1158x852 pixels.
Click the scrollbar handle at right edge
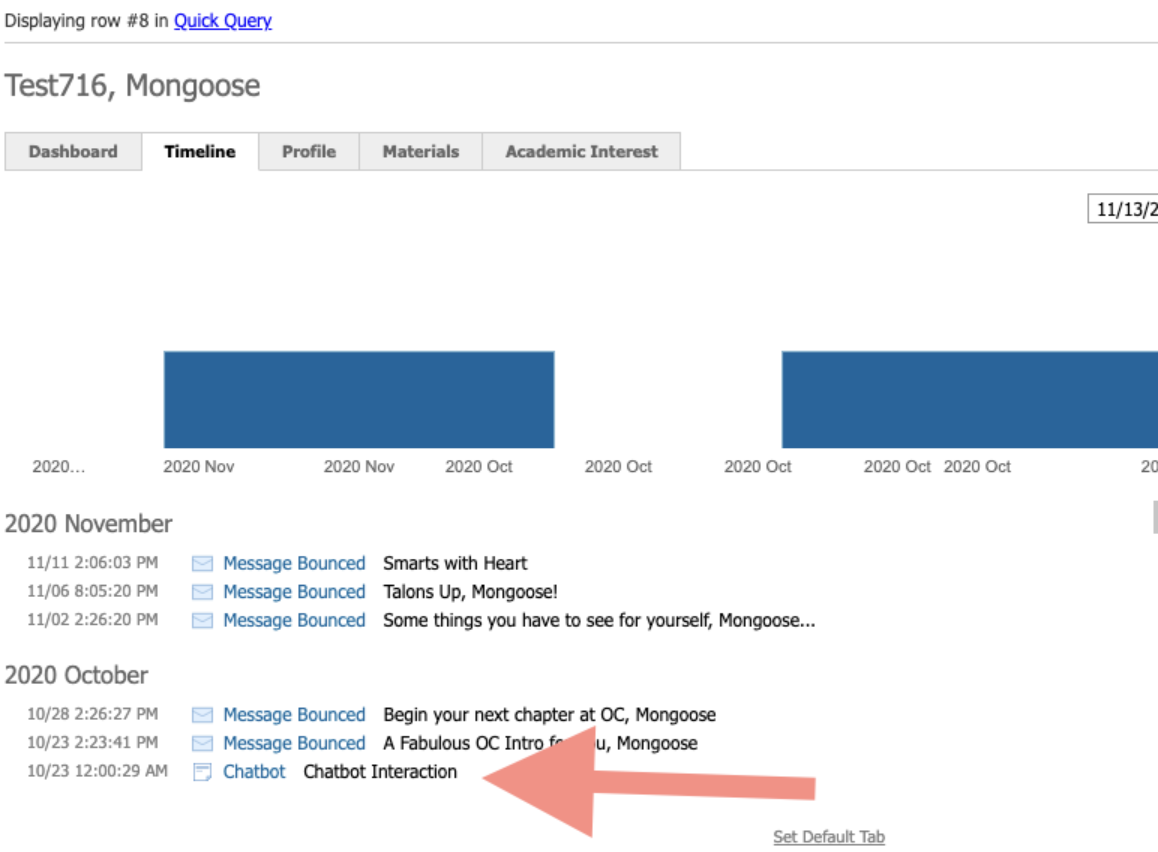1154,517
